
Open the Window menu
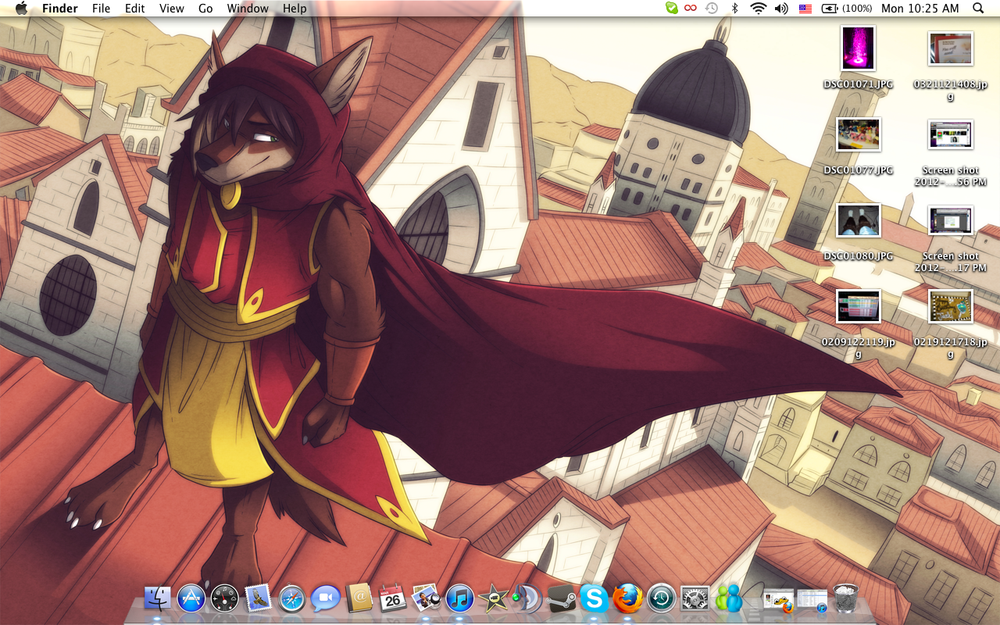click(247, 8)
